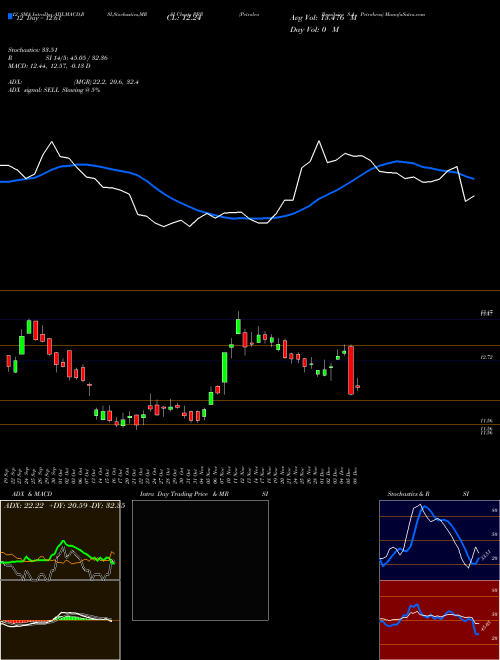Click the blue 12 Day SMA legend square
Screen dimensions: 500x660
point(10,17)
